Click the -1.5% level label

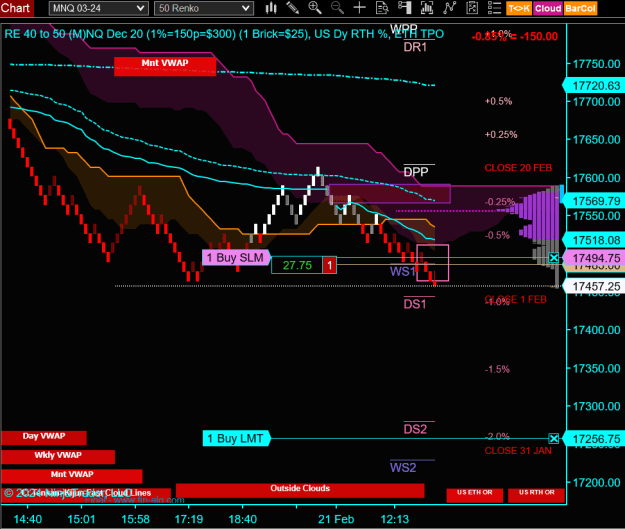point(497,369)
